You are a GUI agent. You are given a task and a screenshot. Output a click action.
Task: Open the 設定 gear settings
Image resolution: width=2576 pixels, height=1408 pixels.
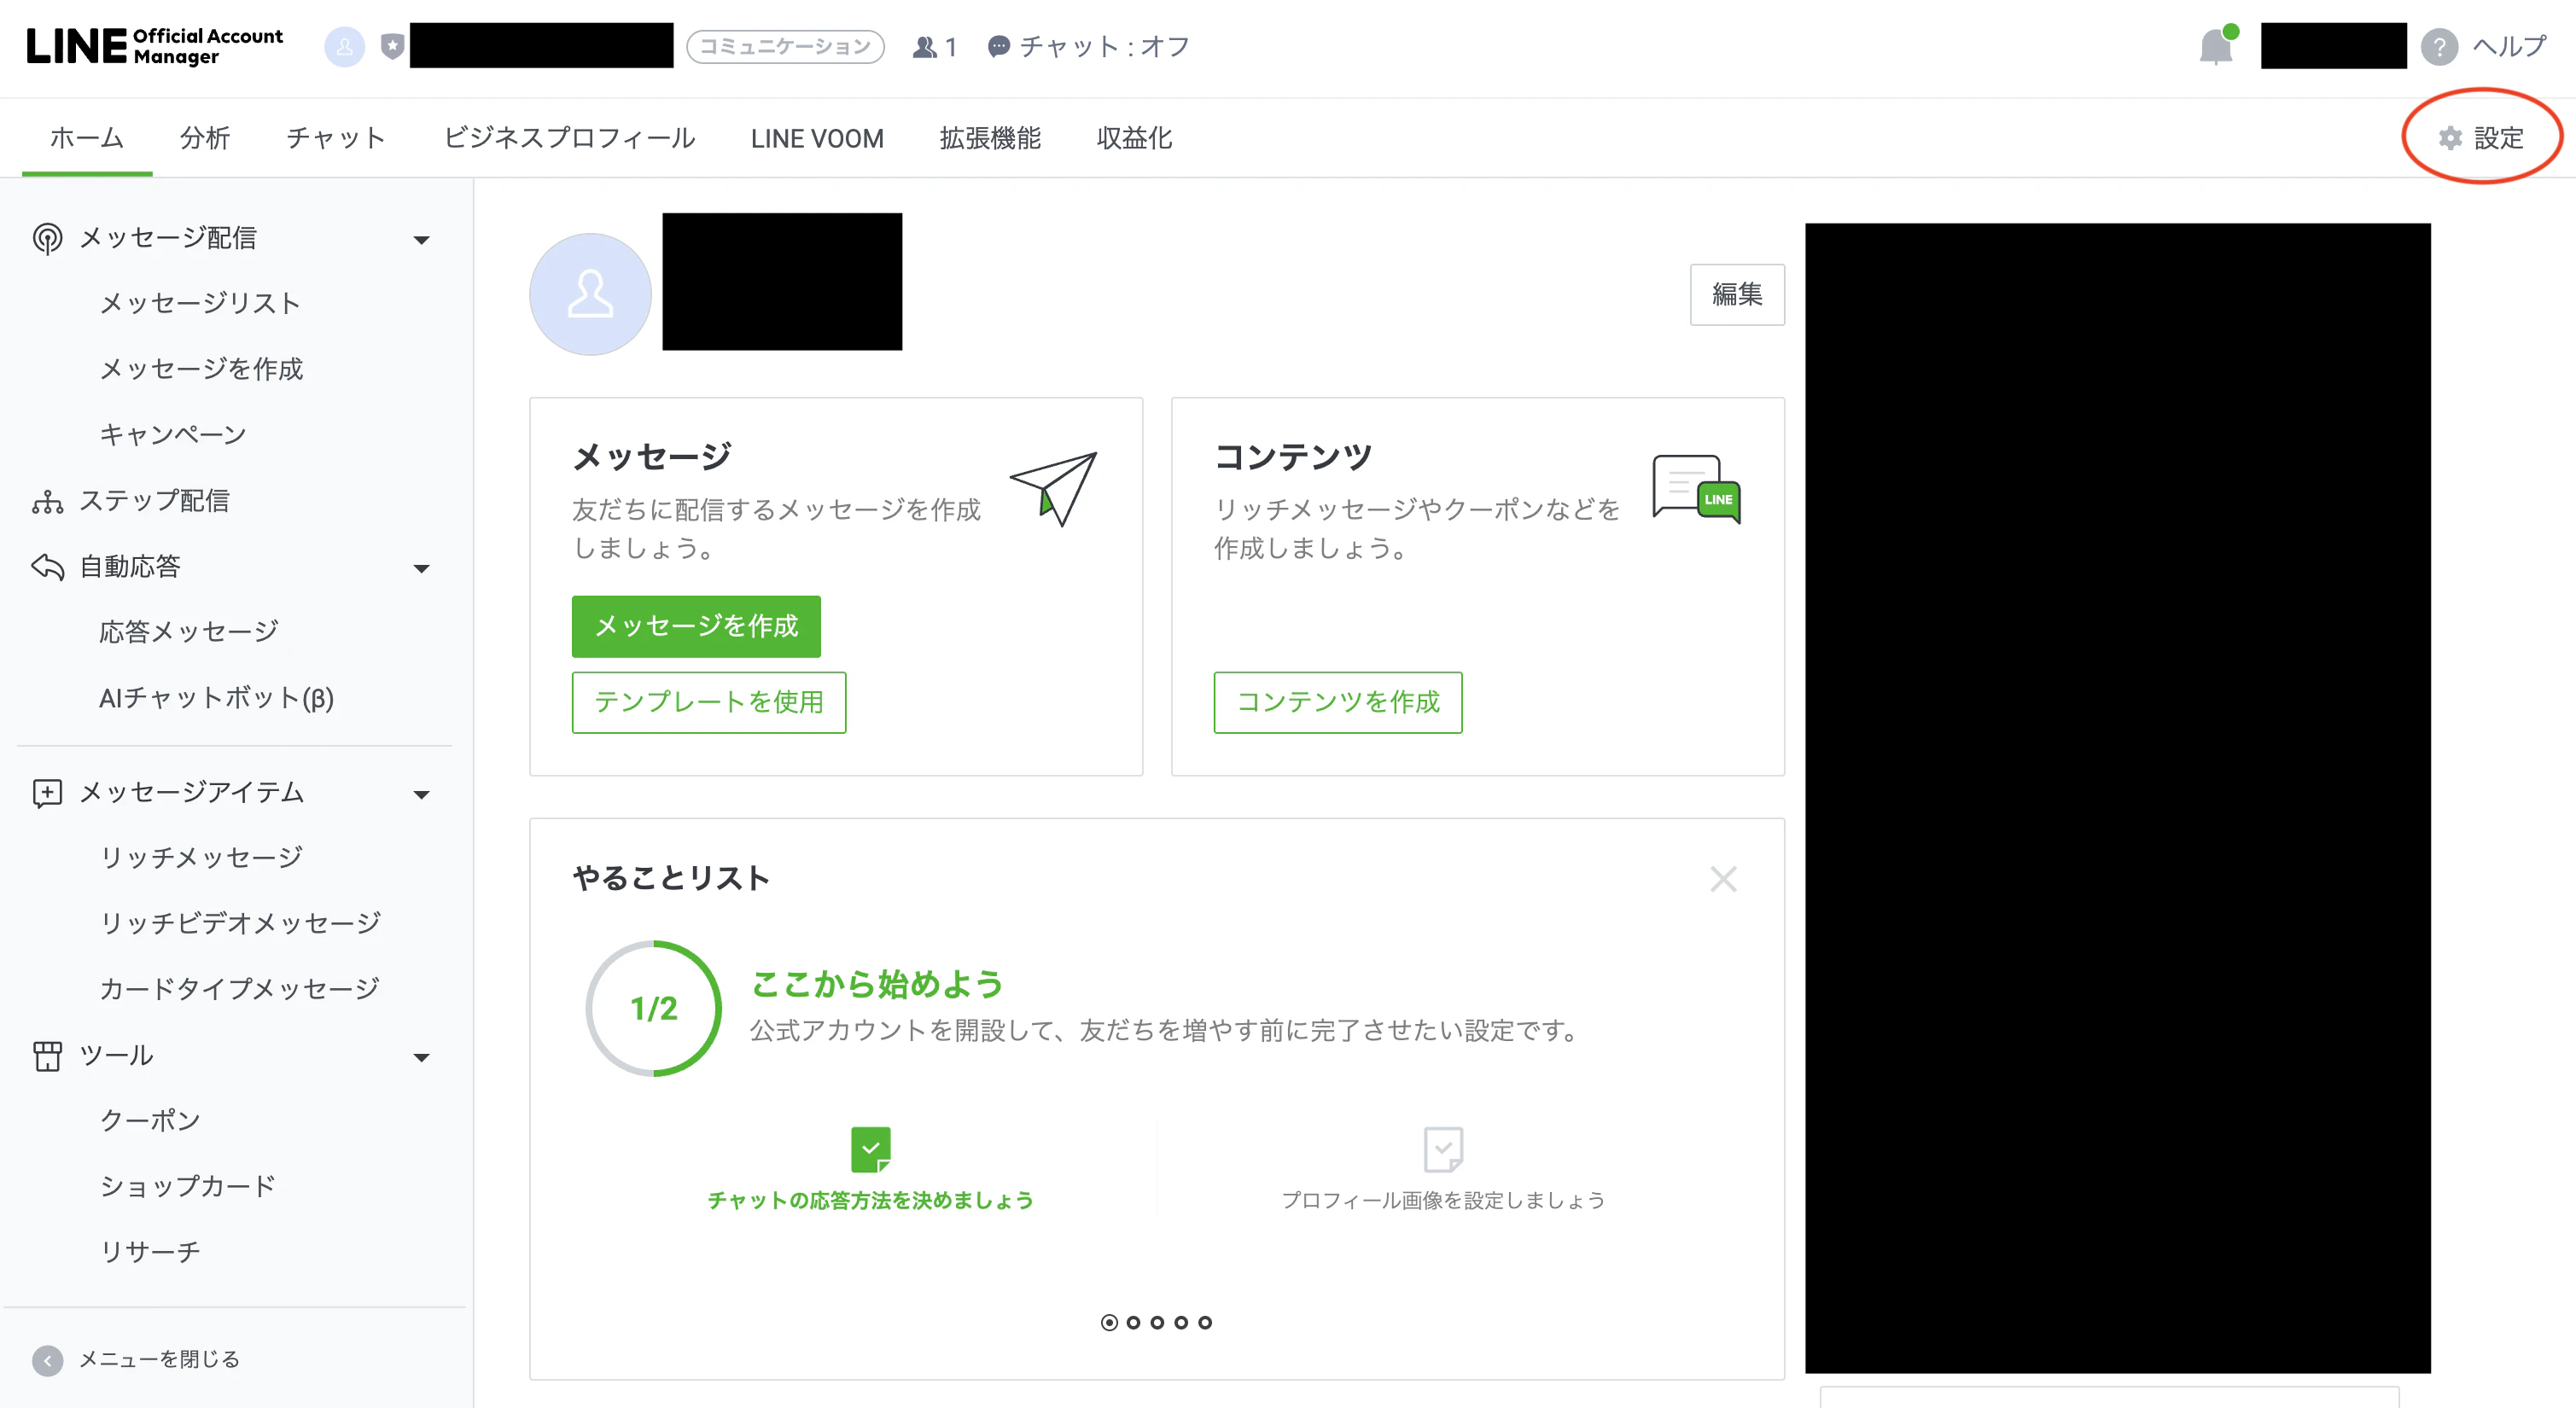(x=2481, y=138)
